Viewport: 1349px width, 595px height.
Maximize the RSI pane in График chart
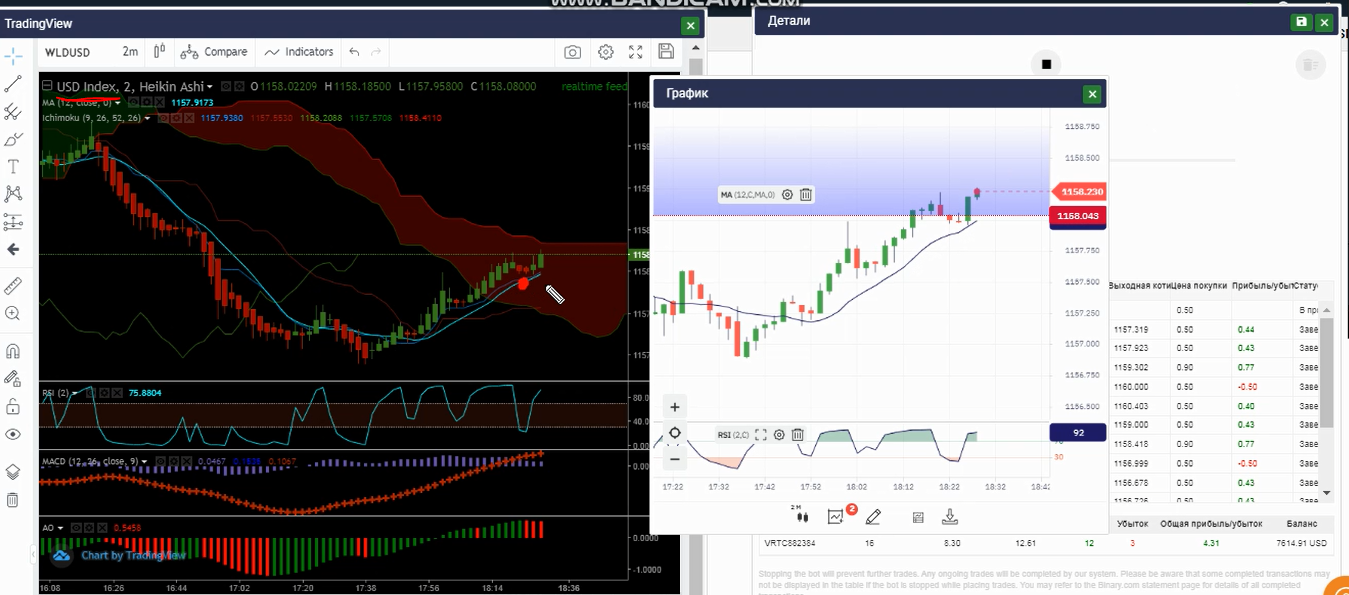pyautogui.click(x=761, y=434)
